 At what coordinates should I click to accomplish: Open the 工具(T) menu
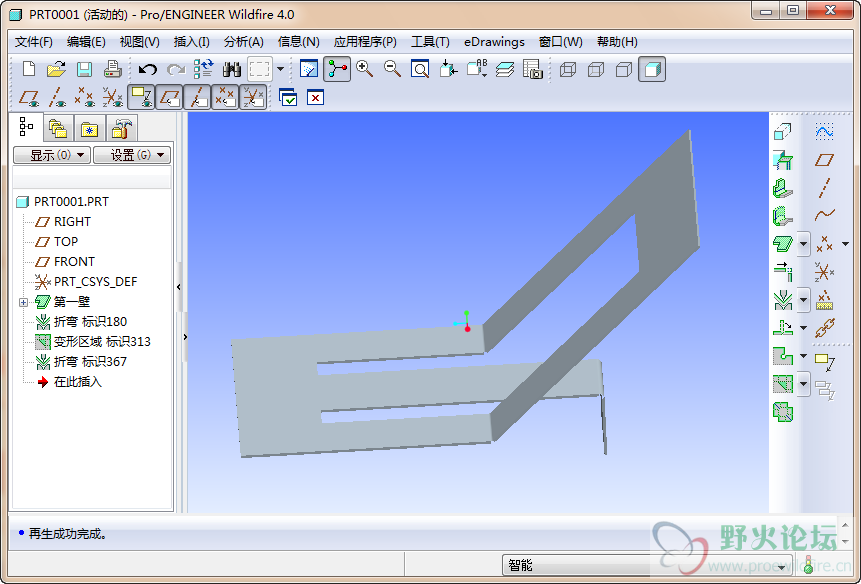(x=430, y=42)
